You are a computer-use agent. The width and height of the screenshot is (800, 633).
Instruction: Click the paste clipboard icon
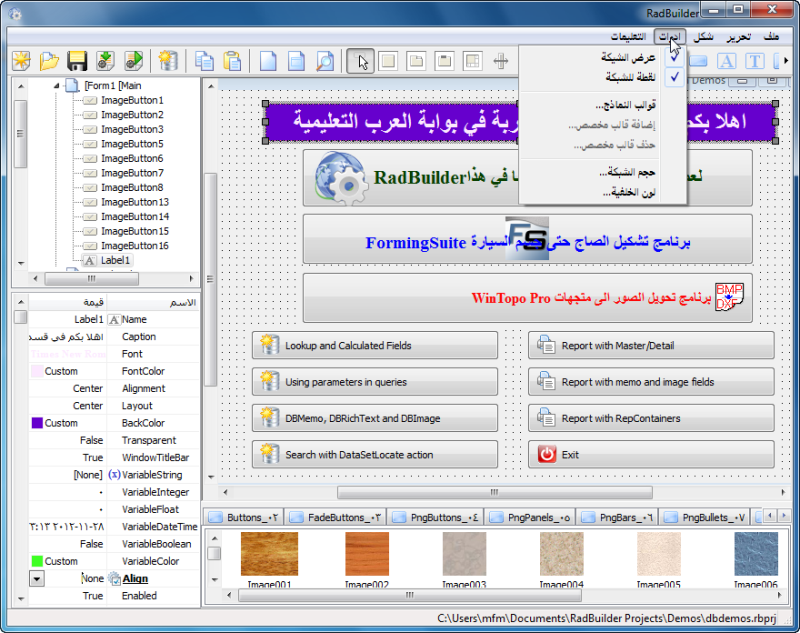click(232, 61)
